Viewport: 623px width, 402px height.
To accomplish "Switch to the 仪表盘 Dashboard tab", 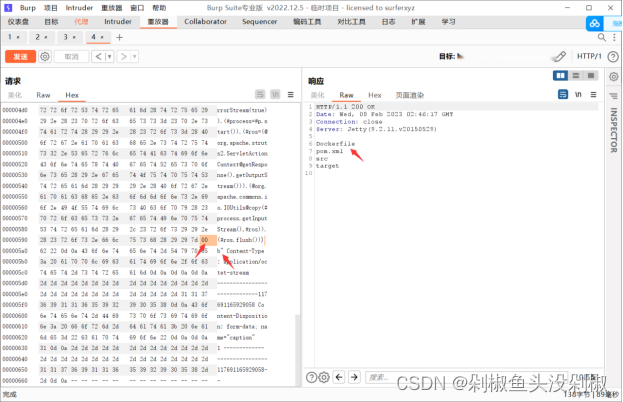I will 18,21.
